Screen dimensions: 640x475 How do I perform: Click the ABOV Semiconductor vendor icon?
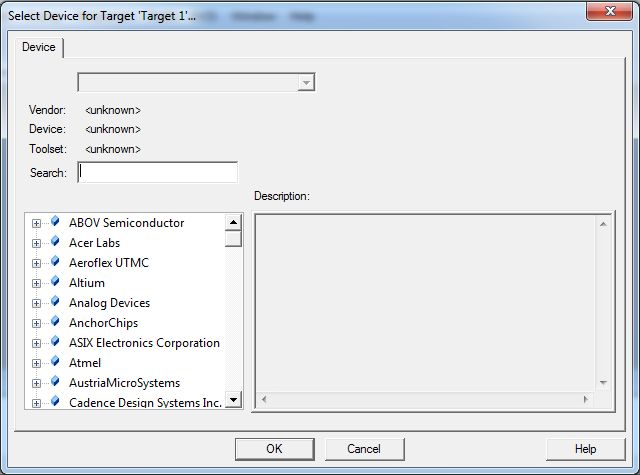(55, 223)
